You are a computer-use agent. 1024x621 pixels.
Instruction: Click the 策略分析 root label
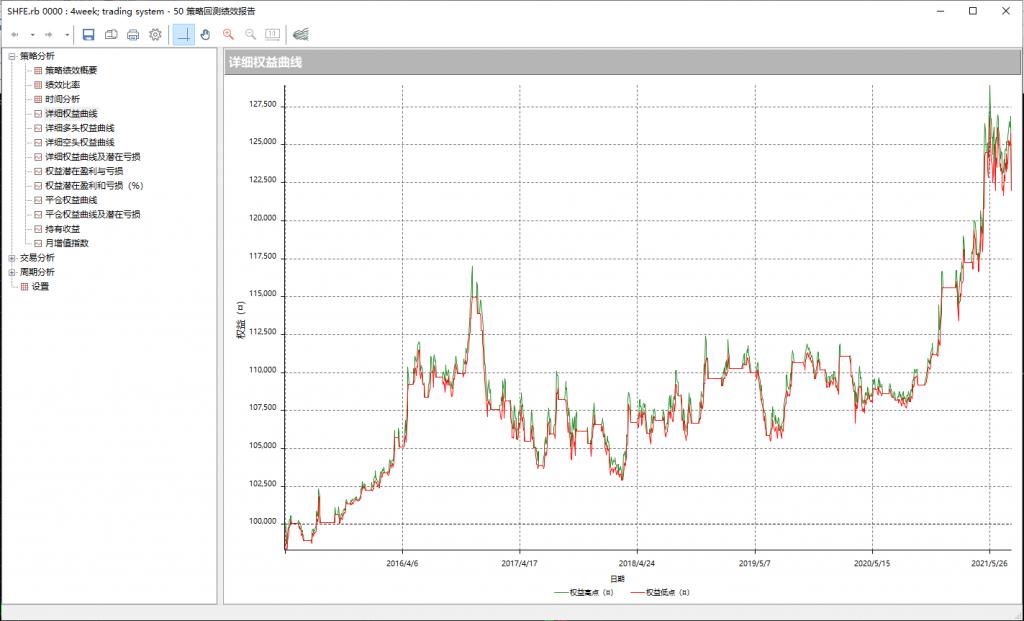[x=37, y=56]
